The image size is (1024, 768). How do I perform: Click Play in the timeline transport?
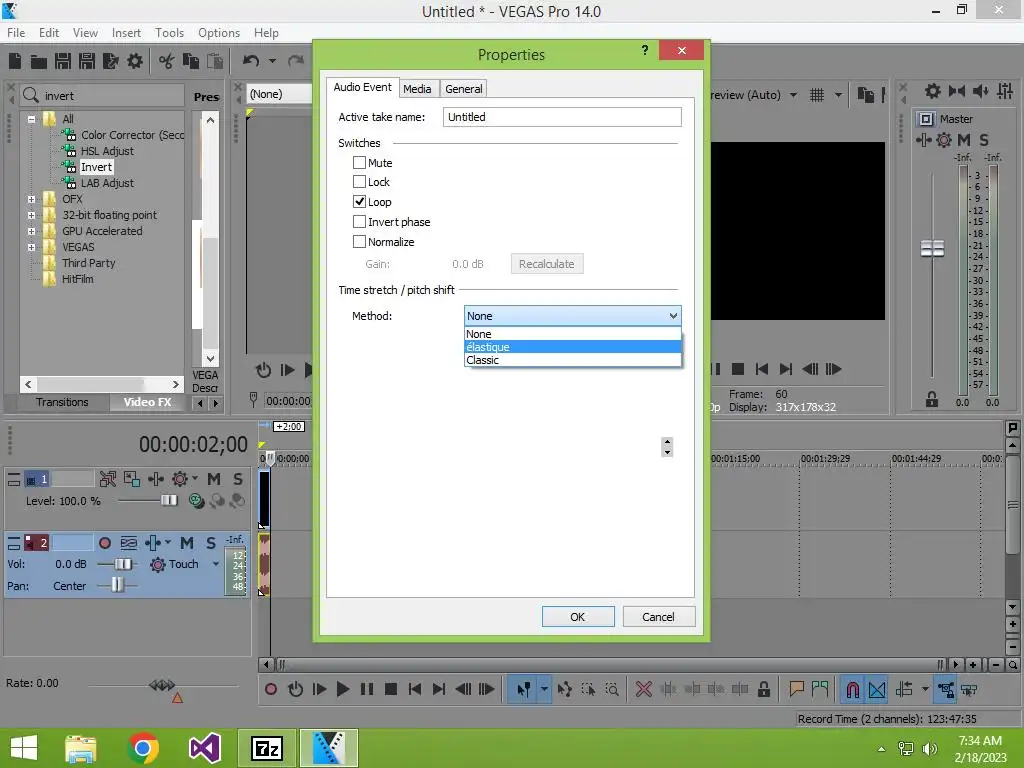tap(342, 689)
